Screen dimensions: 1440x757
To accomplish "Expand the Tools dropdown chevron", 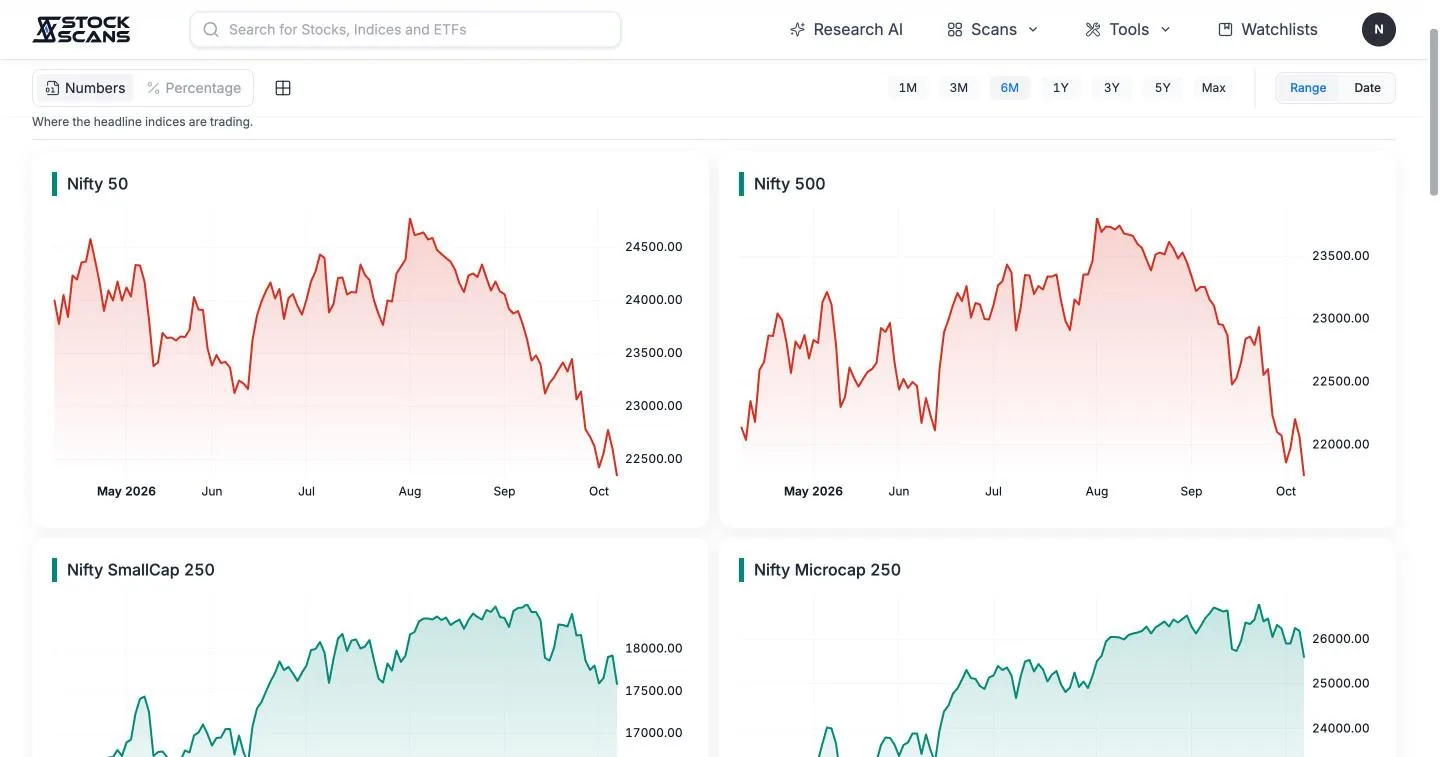I will (x=1165, y=29).
